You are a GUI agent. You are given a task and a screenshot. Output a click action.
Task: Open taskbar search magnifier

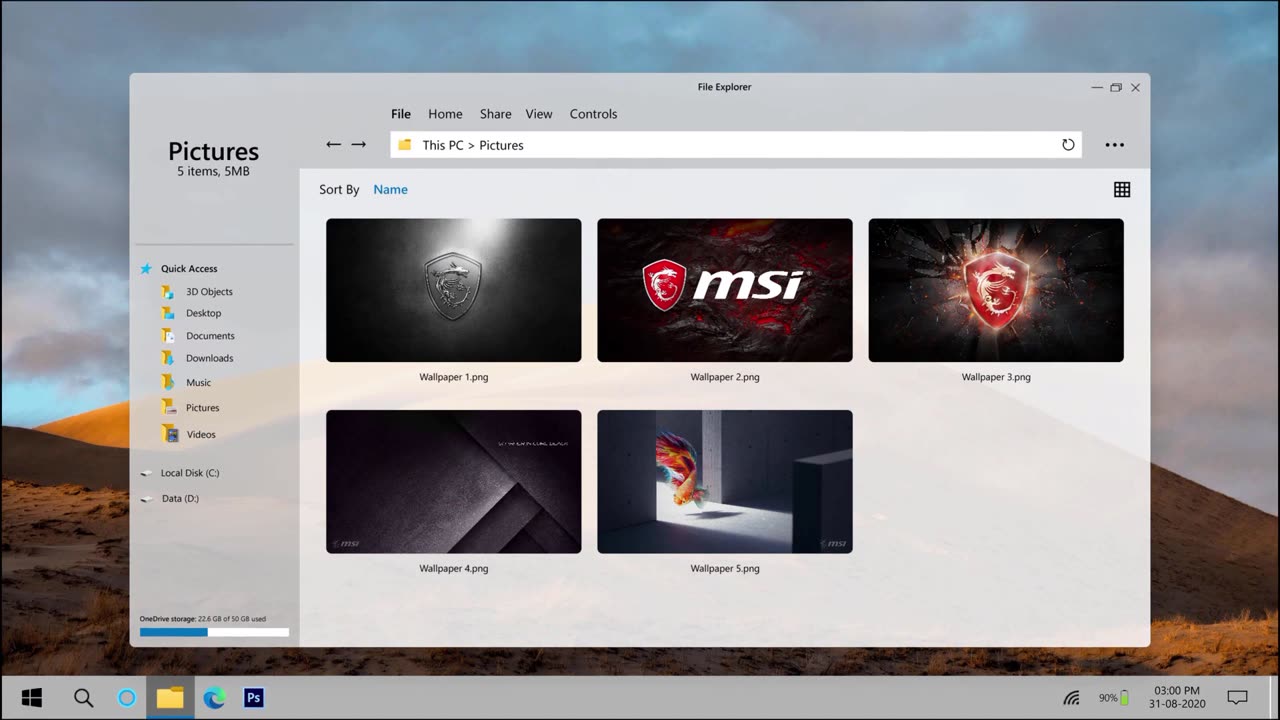[83, 698]
